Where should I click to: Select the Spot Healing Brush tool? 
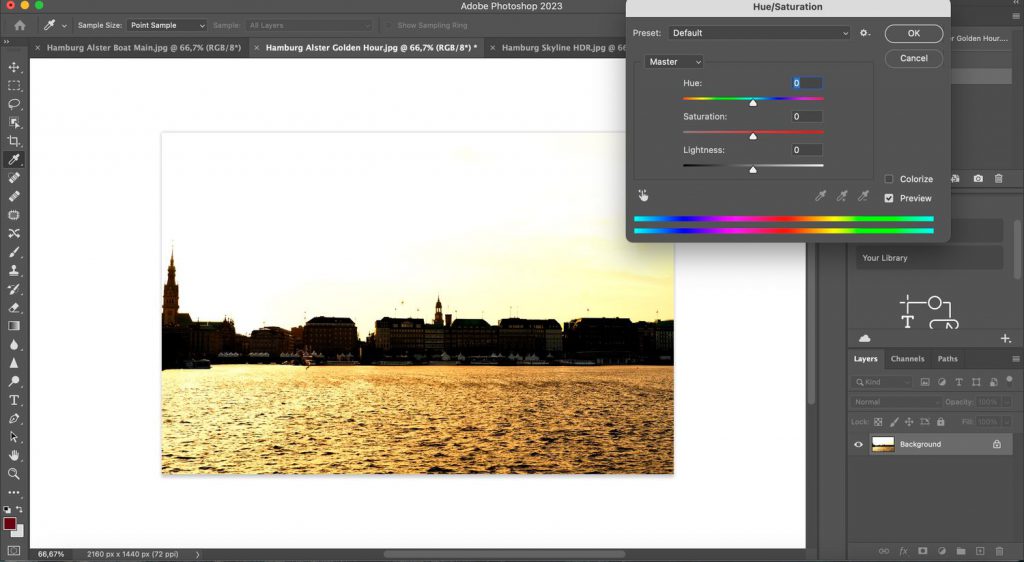tap(14, 178)
